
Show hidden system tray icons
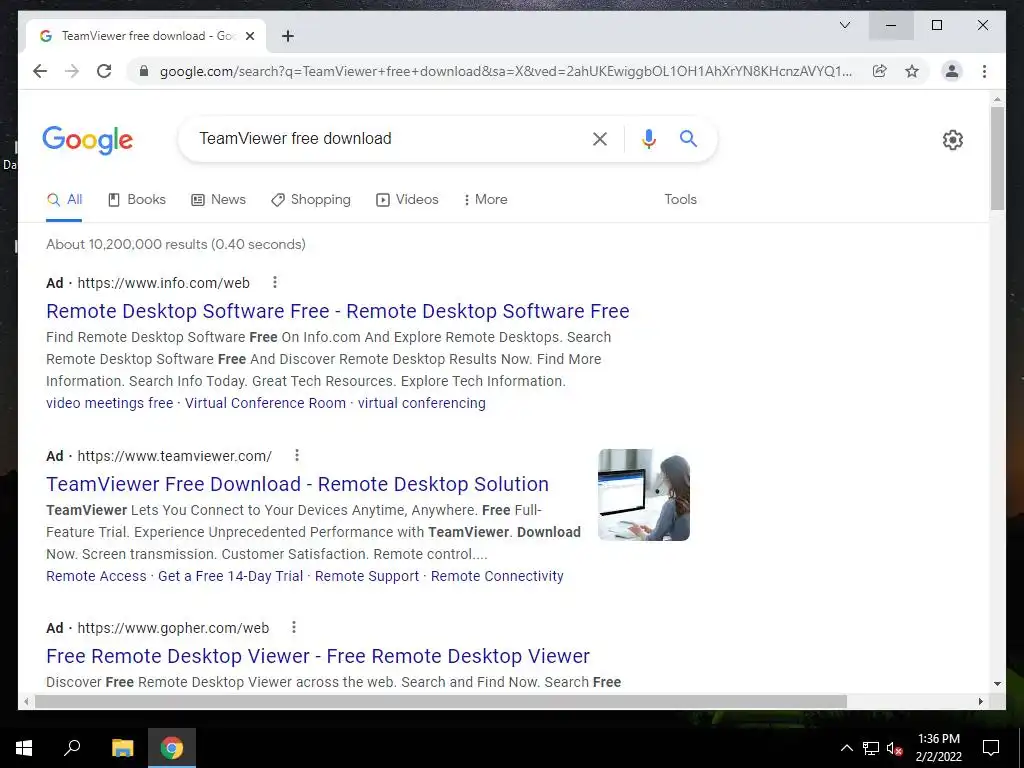[846, 748]
